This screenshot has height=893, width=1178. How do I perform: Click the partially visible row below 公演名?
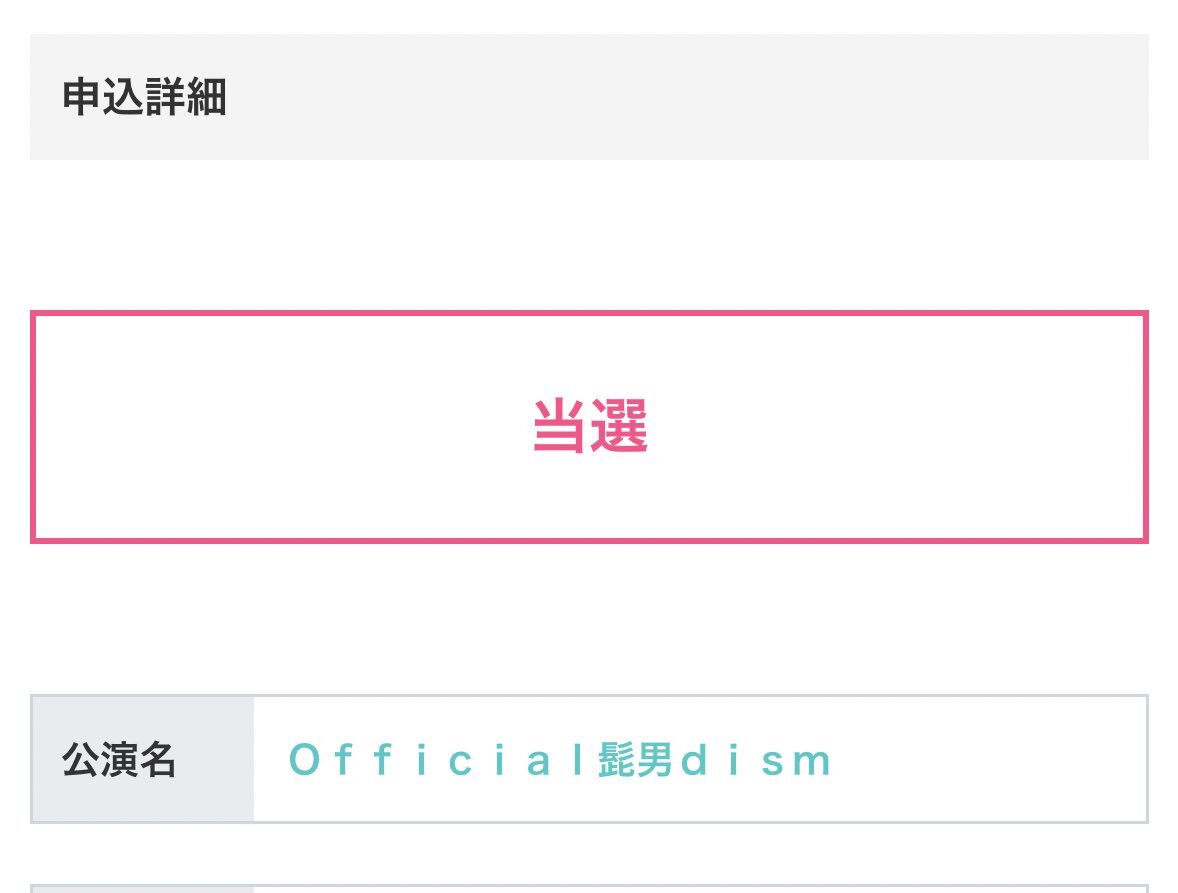(x=589, y=888)
